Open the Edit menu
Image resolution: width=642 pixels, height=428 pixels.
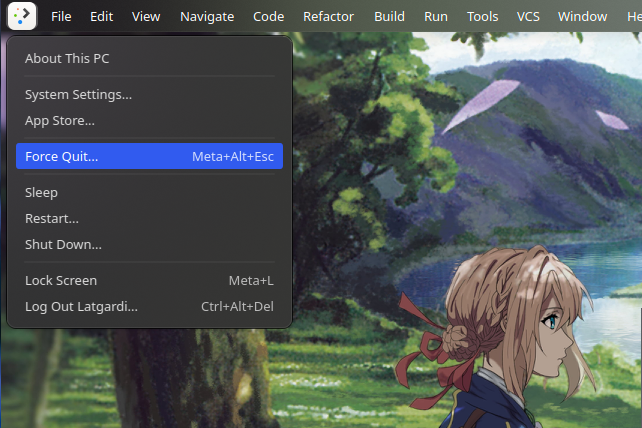101,17
